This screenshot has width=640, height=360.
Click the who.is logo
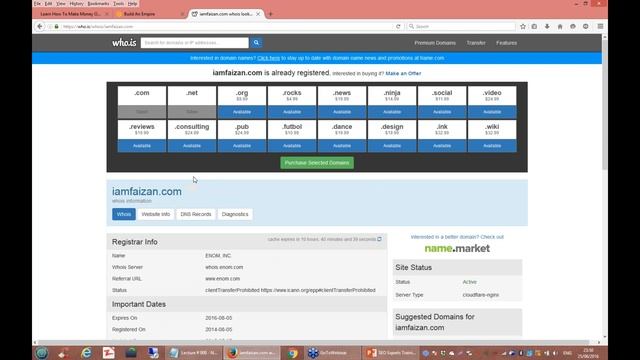(x=124, y=42)
